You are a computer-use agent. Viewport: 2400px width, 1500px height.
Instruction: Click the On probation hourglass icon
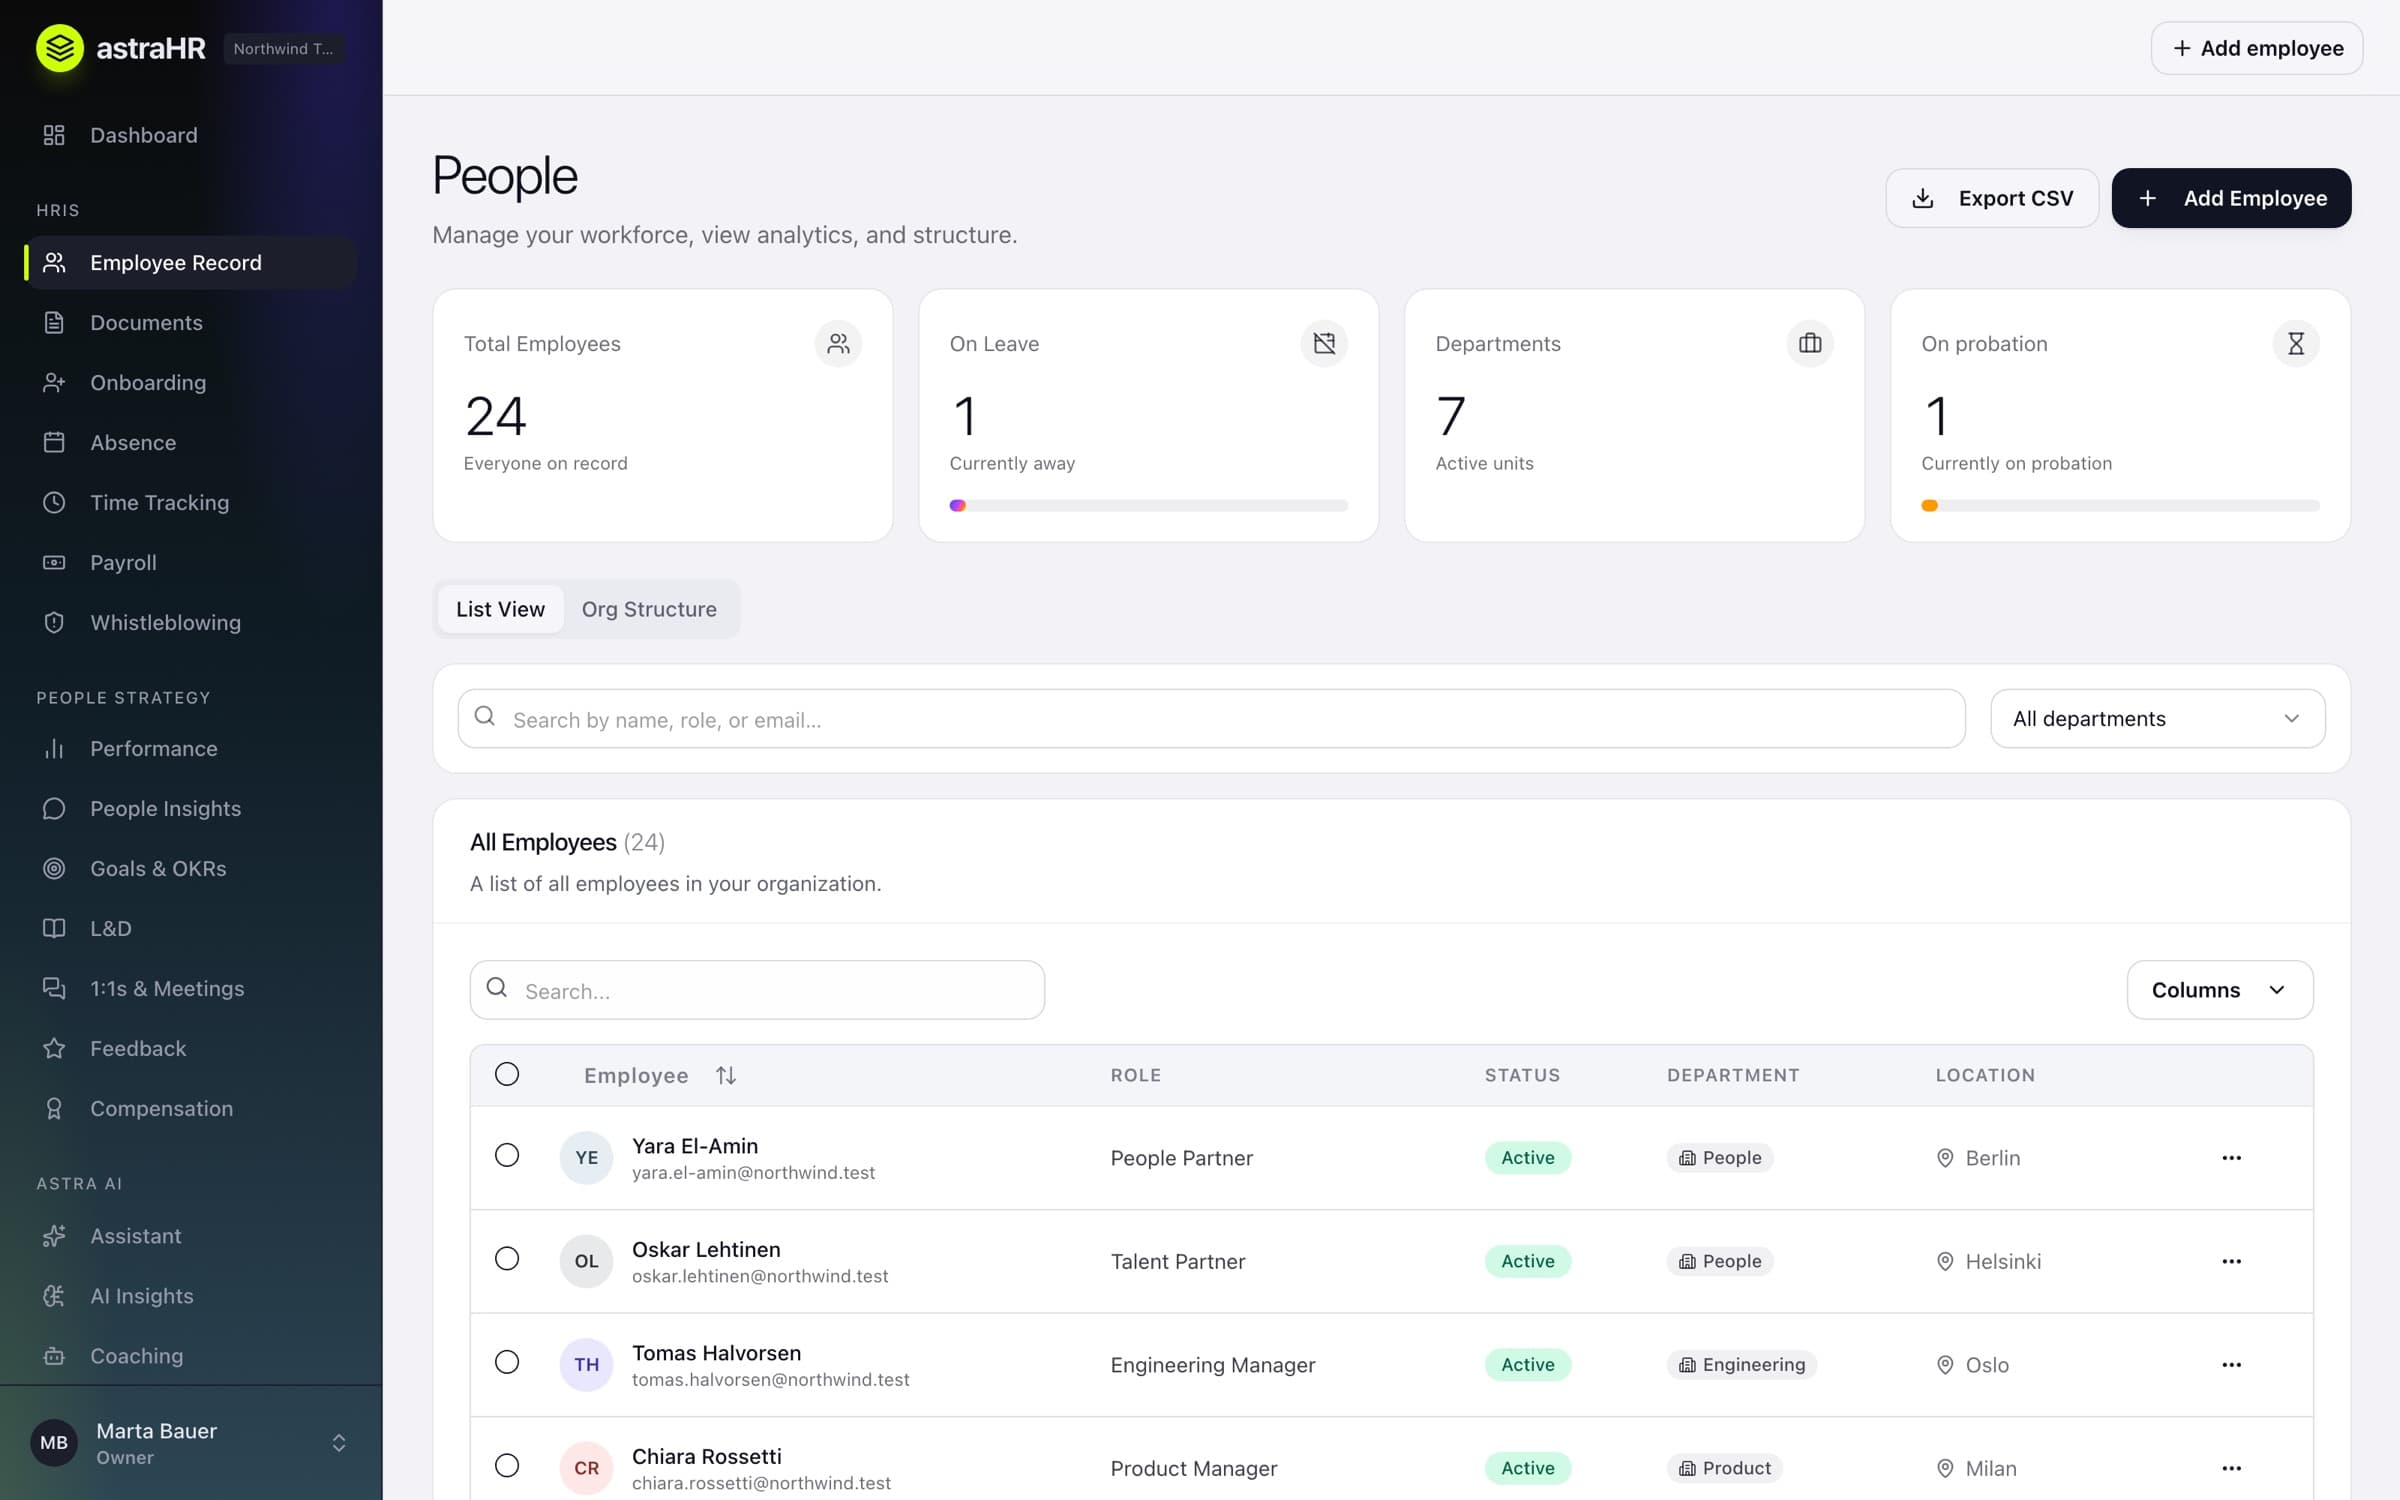2296,343
